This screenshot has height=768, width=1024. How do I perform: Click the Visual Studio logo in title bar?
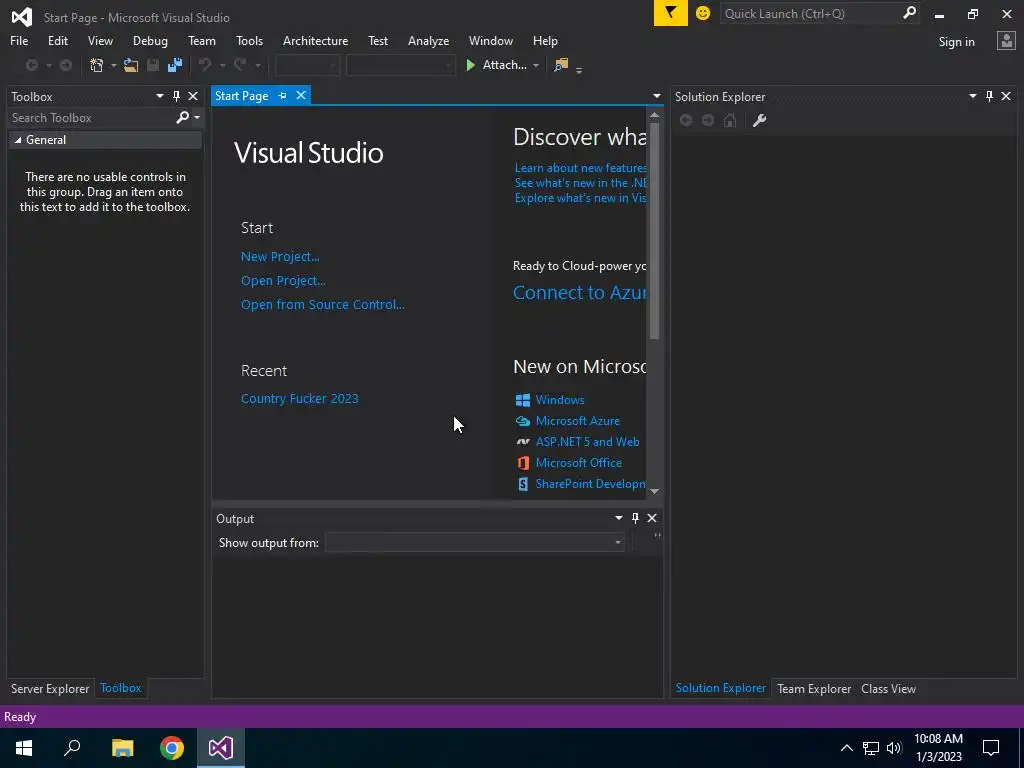(22, 17)
